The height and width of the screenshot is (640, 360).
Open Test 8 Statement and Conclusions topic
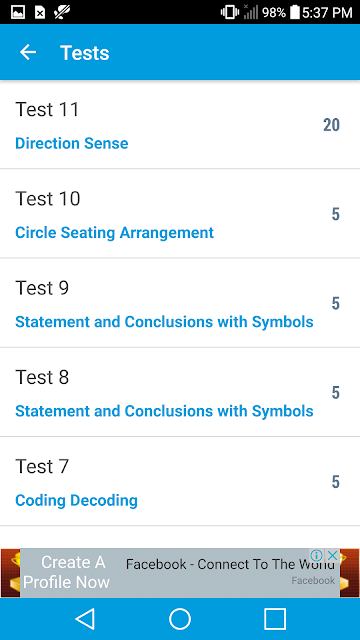[x=164, y=411]
